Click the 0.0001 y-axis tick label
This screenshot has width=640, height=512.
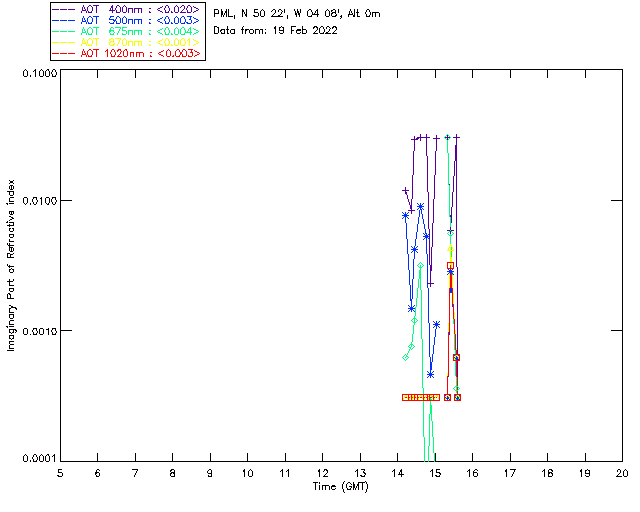point(39,459)
